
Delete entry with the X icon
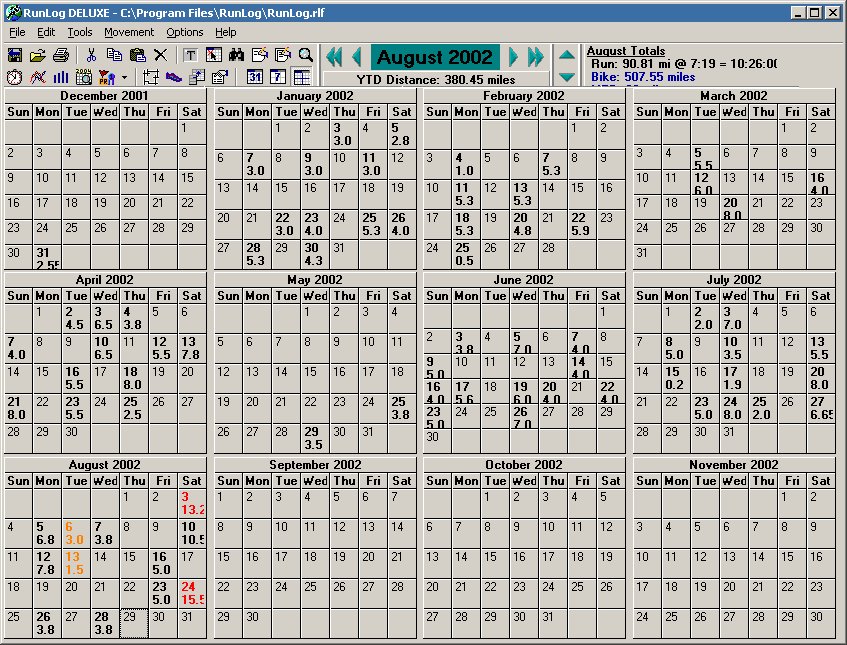(160, 55)
